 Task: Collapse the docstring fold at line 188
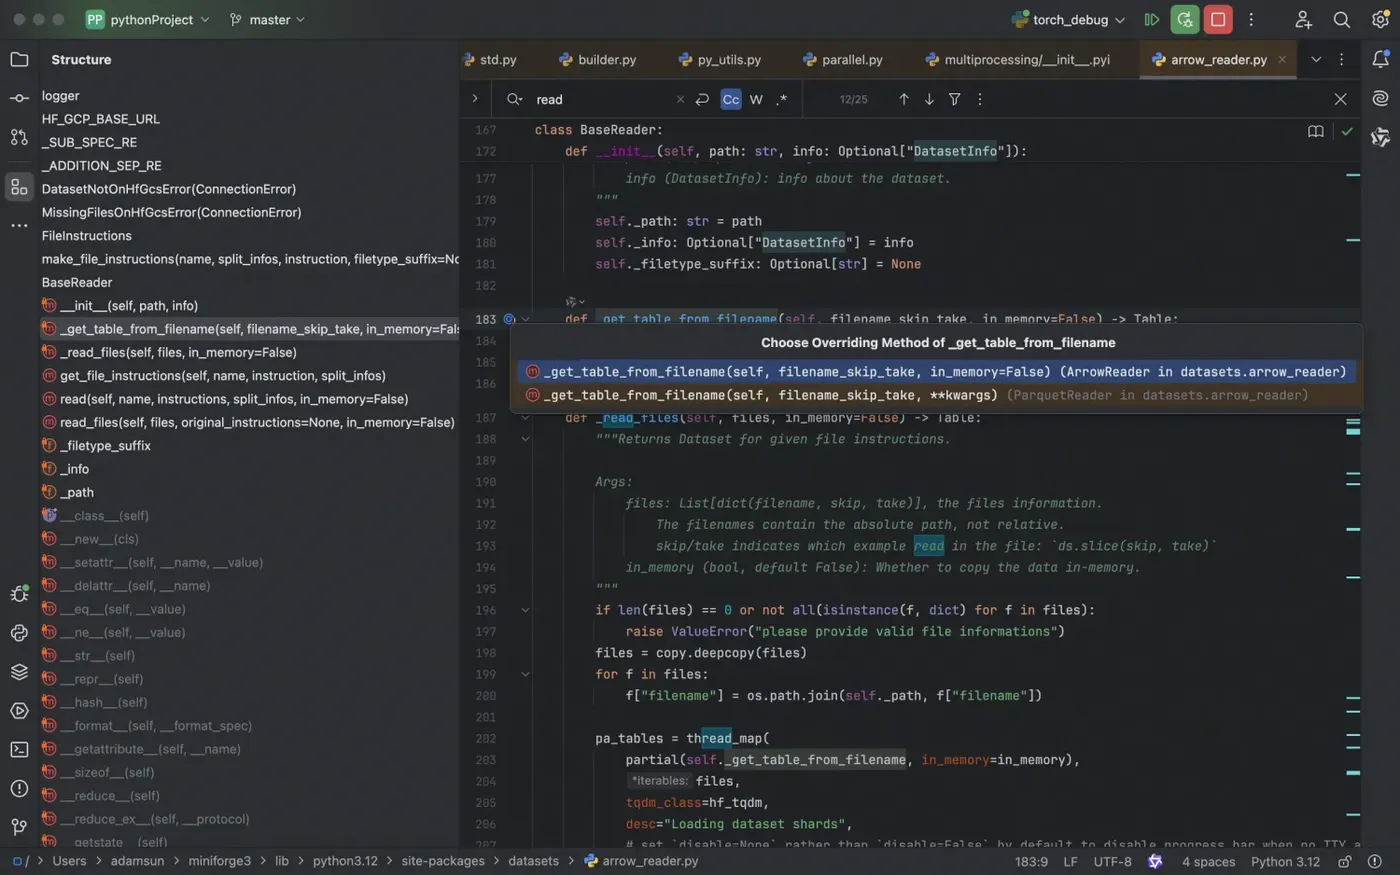pyautogui.click(x=525, y=439)
